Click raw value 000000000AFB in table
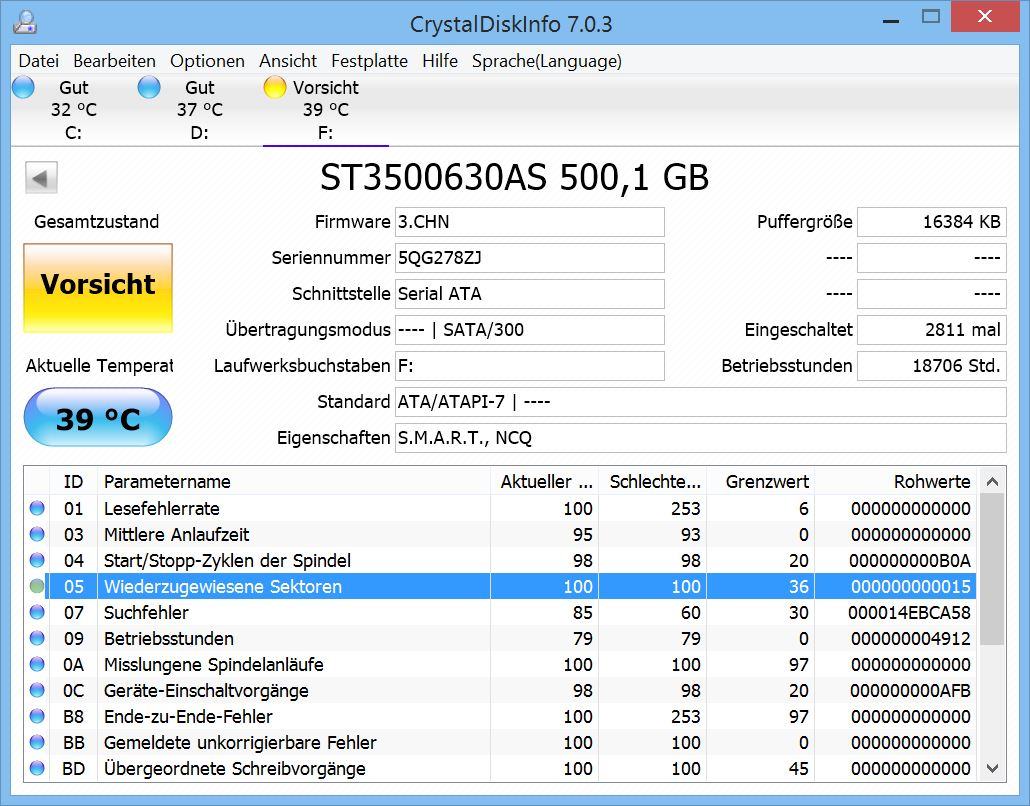 (910, 691)
